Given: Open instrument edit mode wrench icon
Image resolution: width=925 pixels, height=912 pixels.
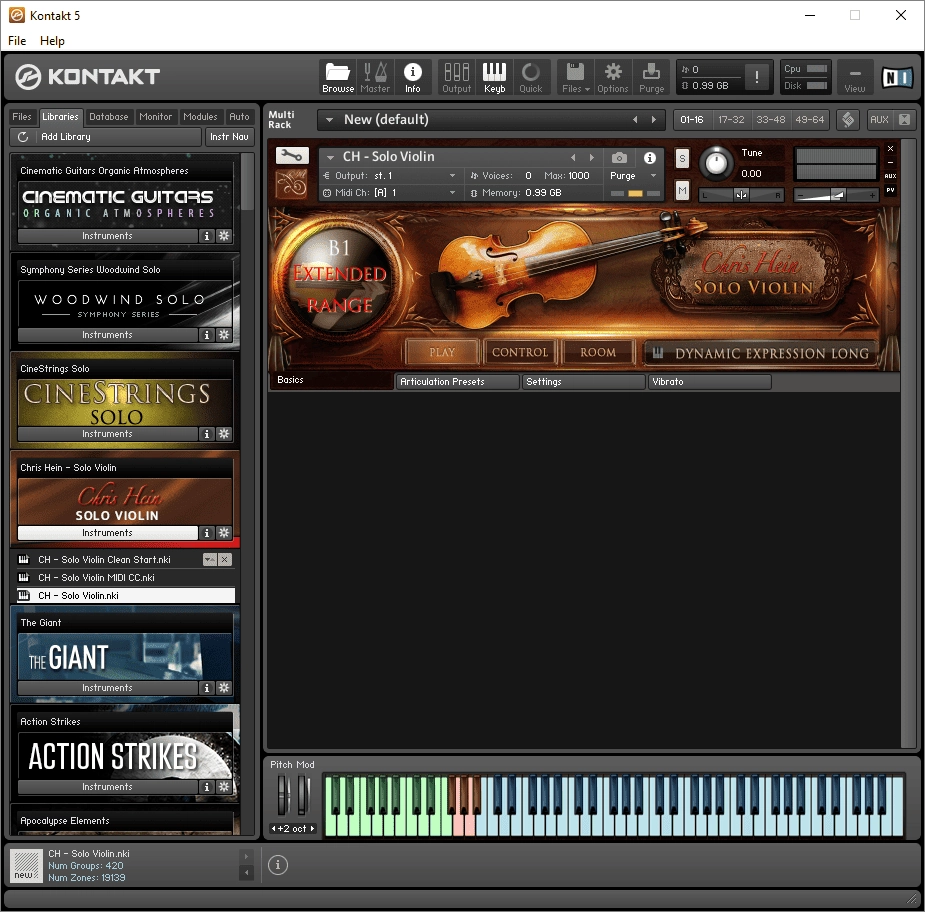Looking at the screenshot, I should (292, 156).
